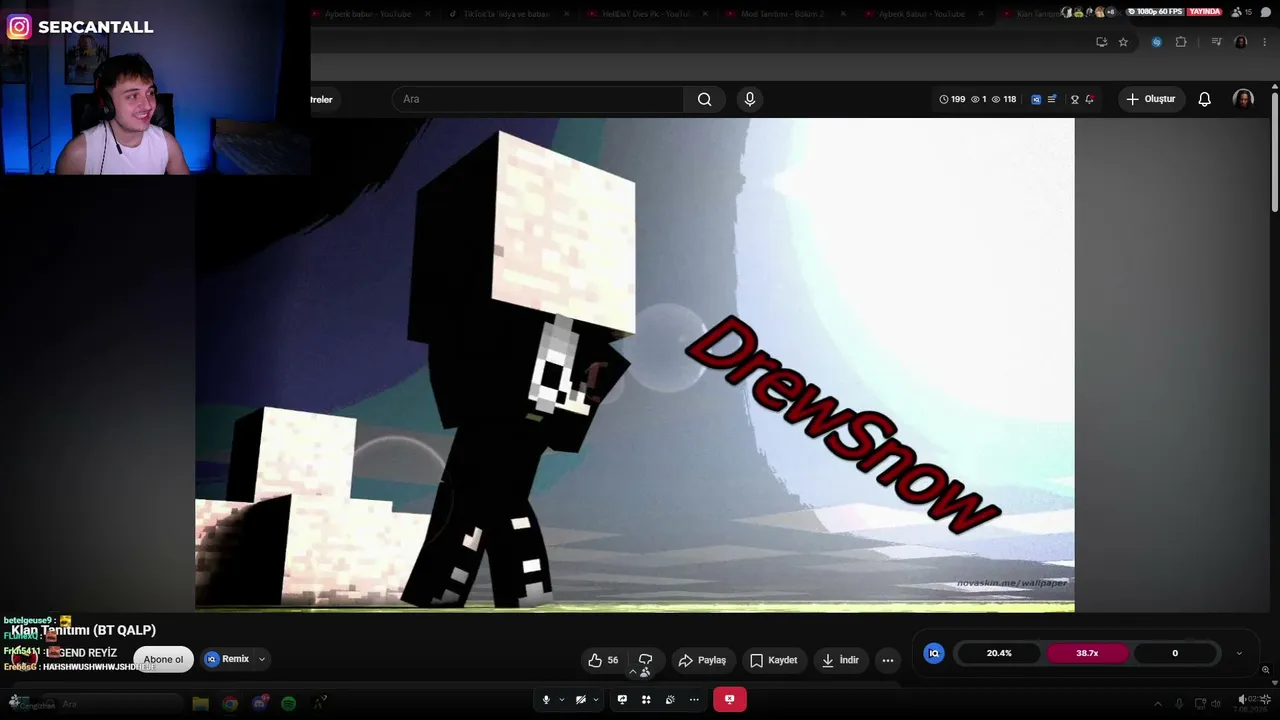Dislike the video
Screen dimensions: 1280x720
click(646, 660)
